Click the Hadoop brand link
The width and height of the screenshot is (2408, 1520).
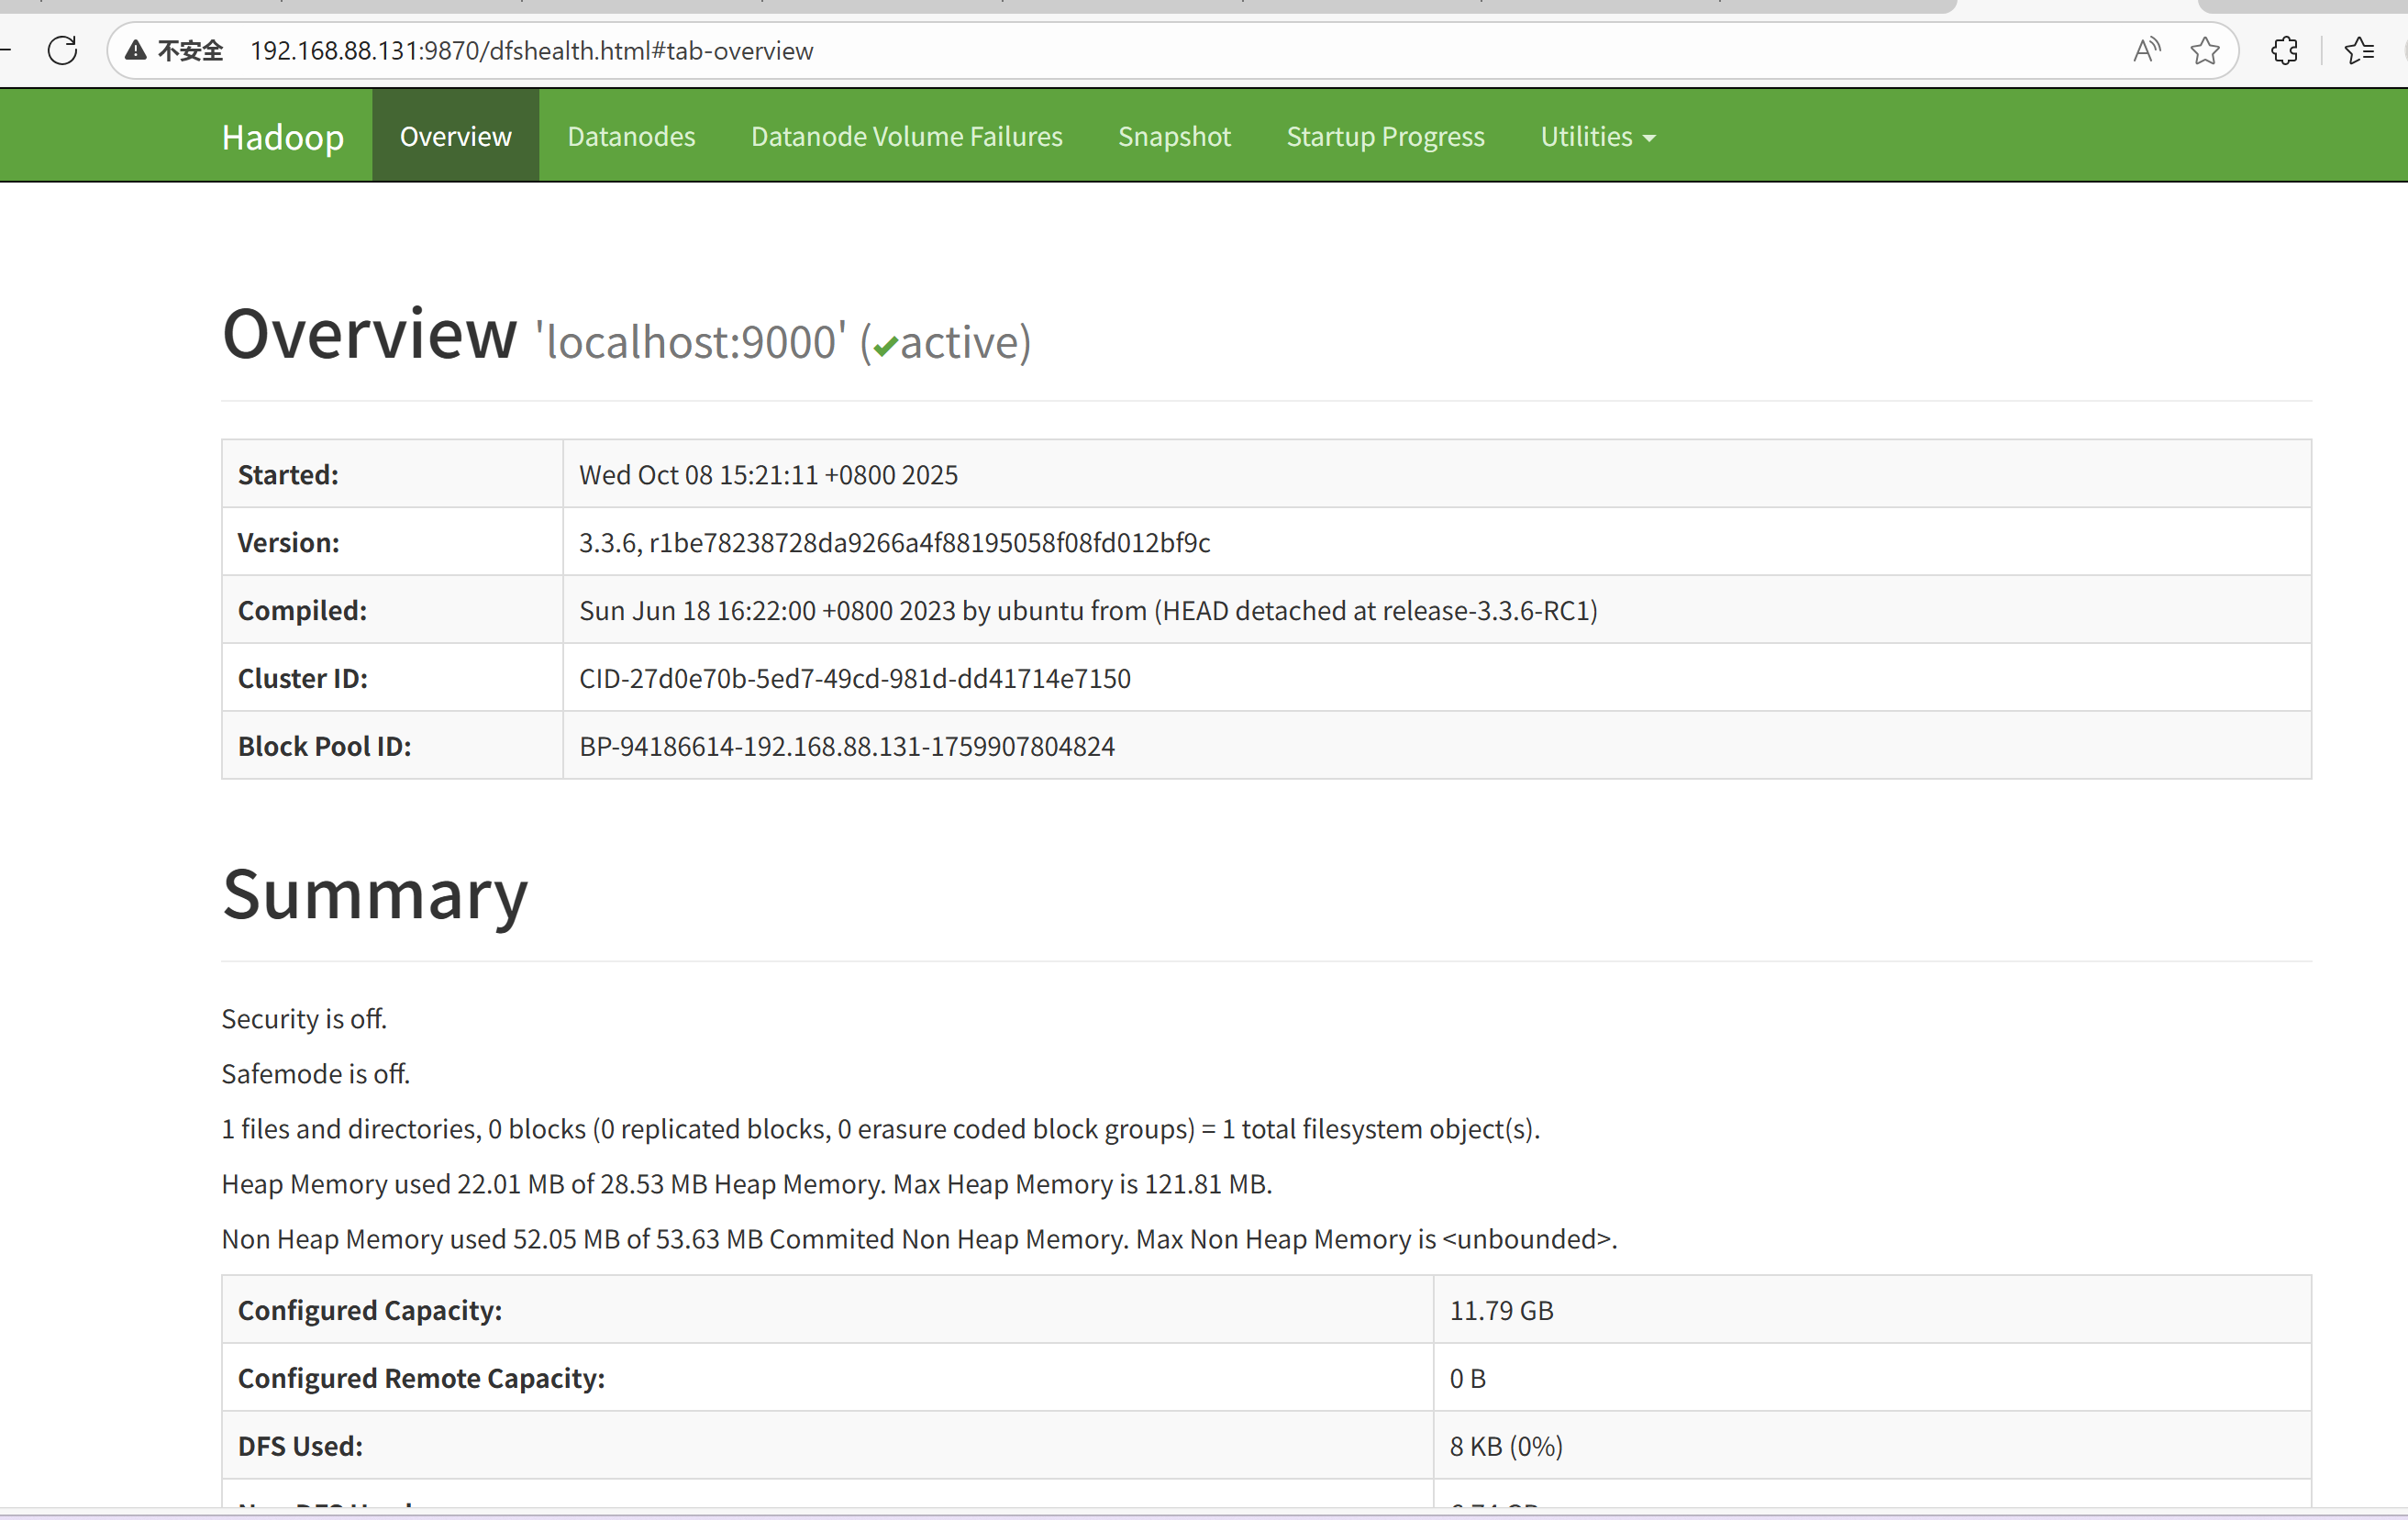tap(283, 136)
